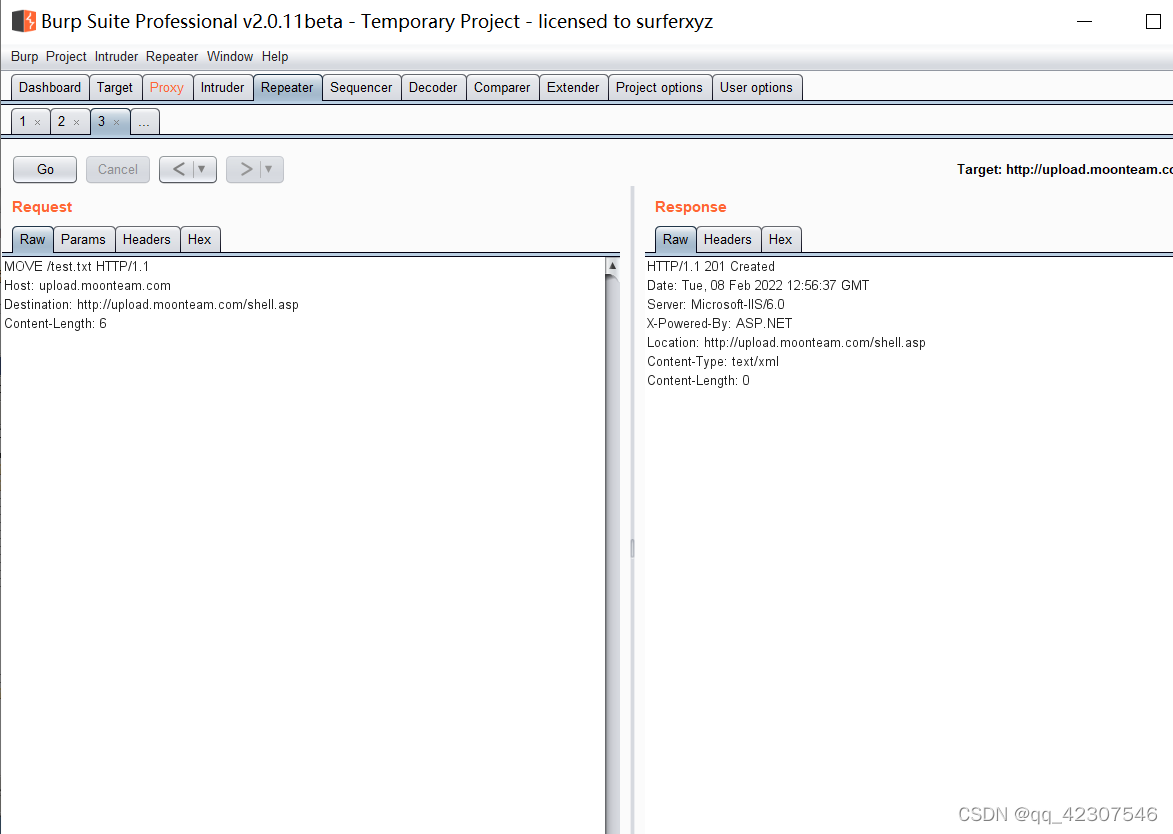Open the Intruder menu
Screen dimensions: 1173x834
116,56
